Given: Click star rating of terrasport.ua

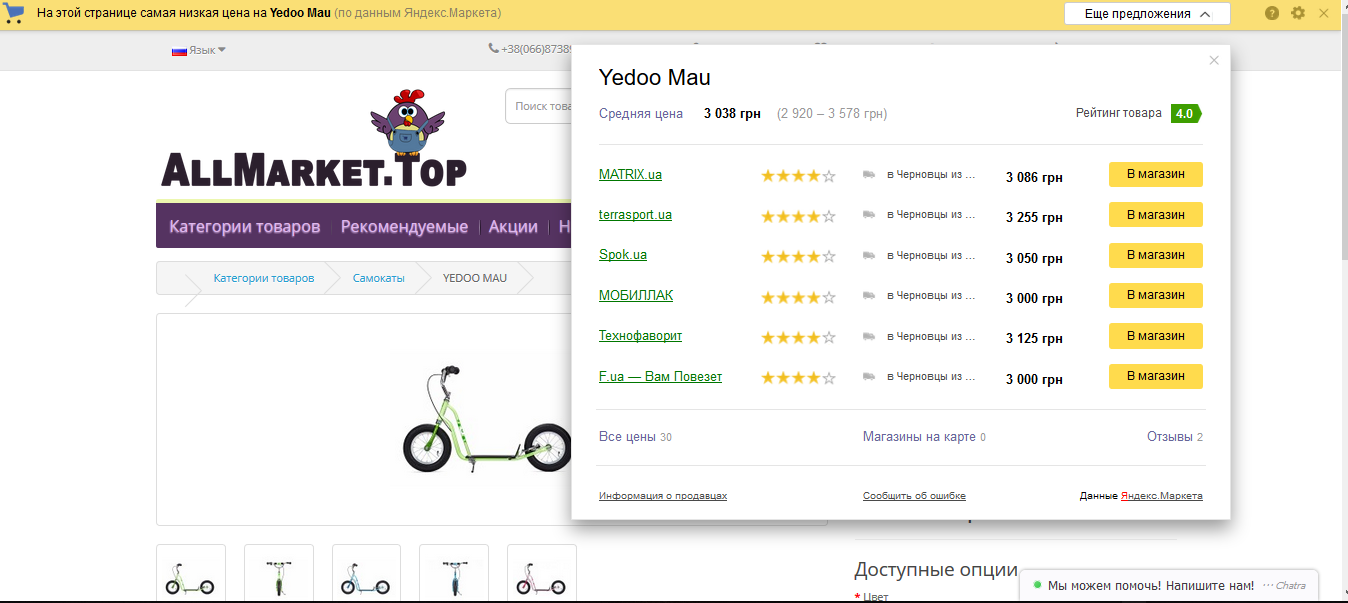Looking at the screenshot, I should pyautogui.click(x=798, y=216).
